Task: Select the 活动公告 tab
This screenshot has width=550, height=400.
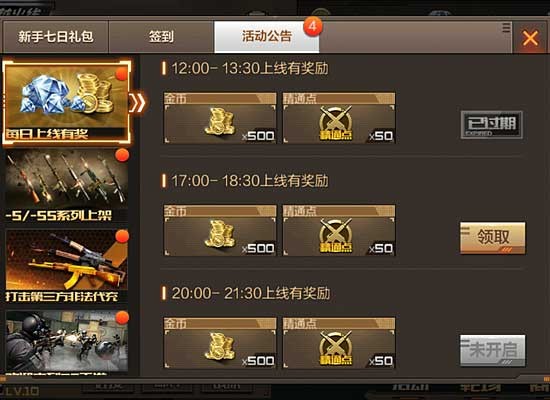Action: (x=267, y=36)
